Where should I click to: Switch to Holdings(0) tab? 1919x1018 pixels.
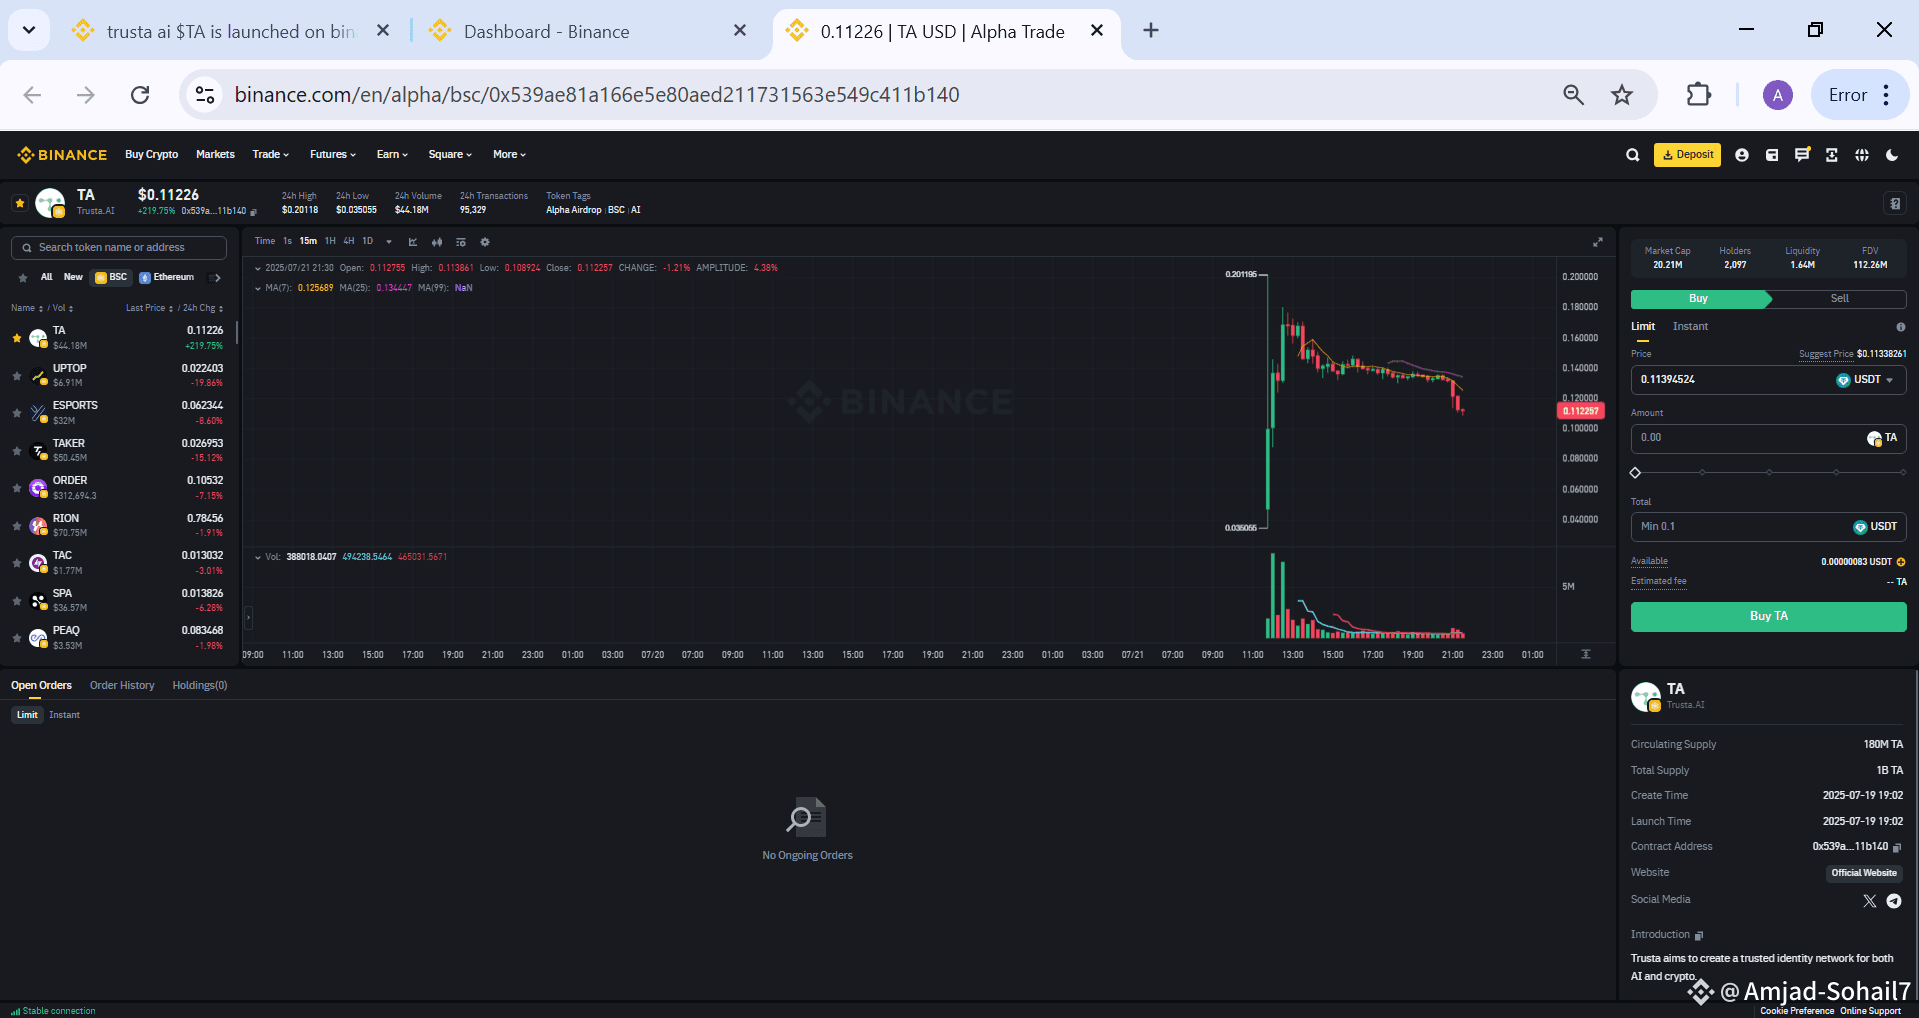200,686
